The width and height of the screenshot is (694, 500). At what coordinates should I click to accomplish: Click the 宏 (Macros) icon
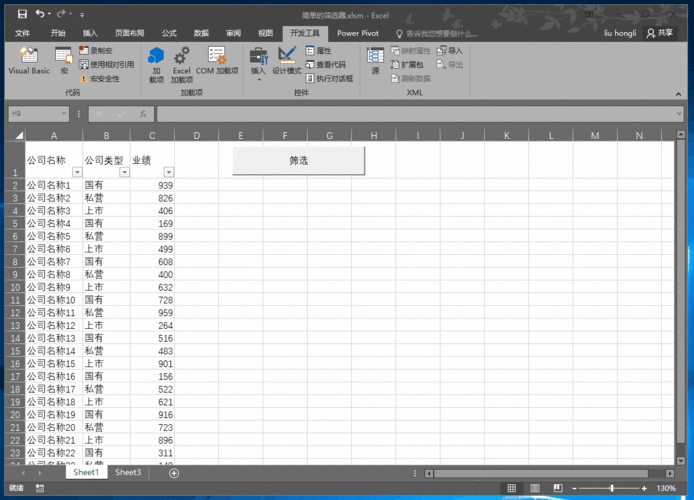(64, 62)
